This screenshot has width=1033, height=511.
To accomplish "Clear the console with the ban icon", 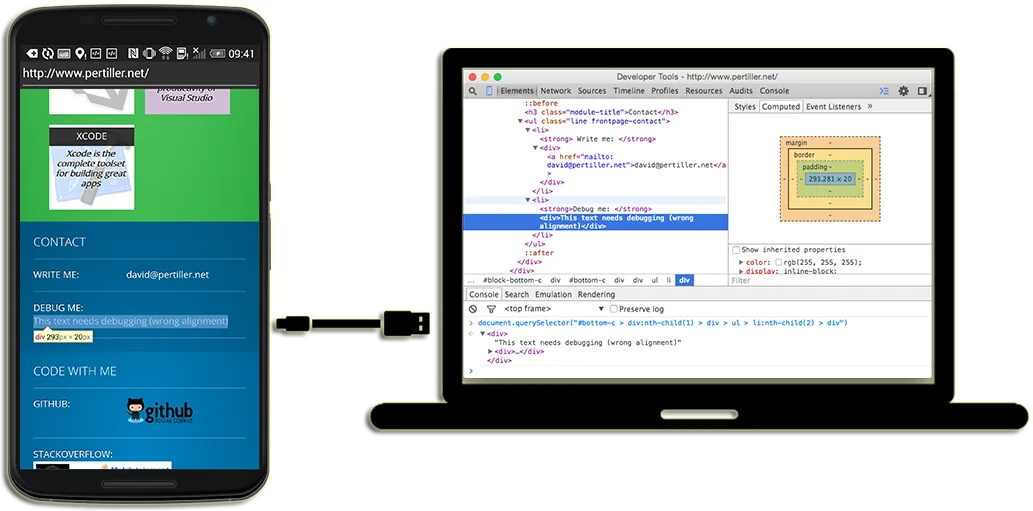I will tap(473, 309).
